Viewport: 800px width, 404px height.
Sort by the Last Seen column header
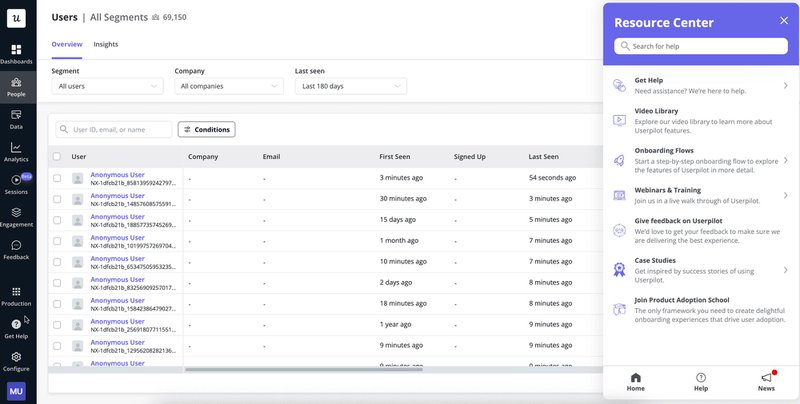(x=543, y=157)
